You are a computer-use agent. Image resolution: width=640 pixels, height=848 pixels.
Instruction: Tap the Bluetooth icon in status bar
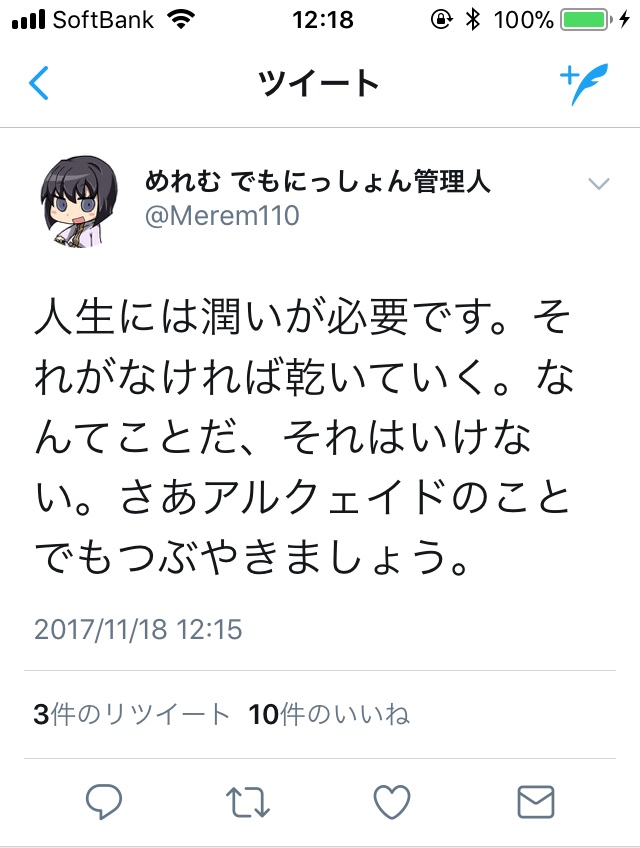[473, 20]
